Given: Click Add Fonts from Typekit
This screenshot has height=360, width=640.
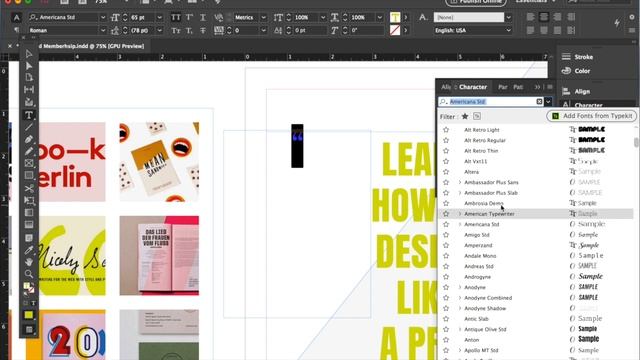Looking at the screenshot, I should (x=592, y=116).
